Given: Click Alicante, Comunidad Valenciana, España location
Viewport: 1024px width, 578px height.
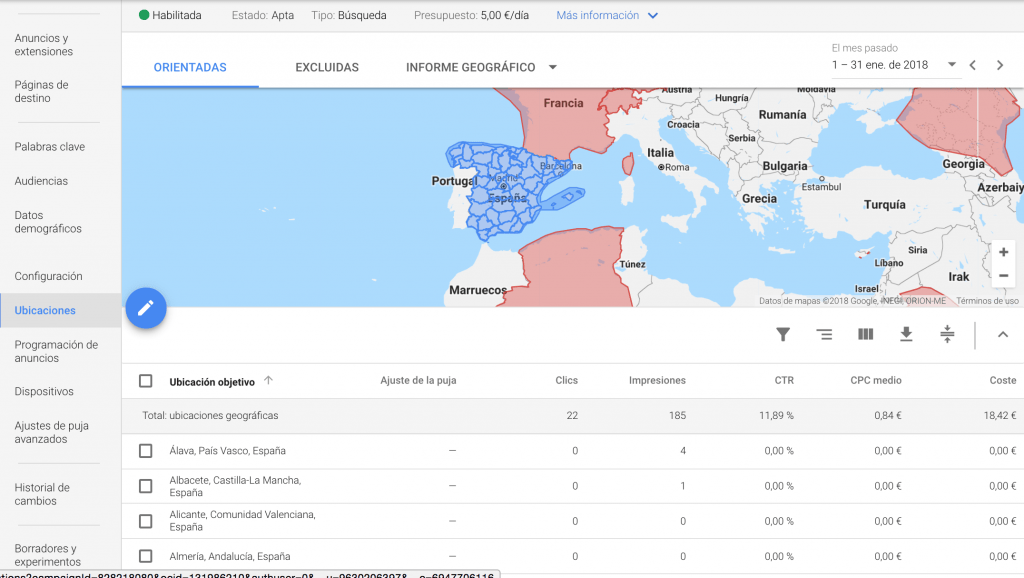Looking at the screenshot, I should 242,521.
